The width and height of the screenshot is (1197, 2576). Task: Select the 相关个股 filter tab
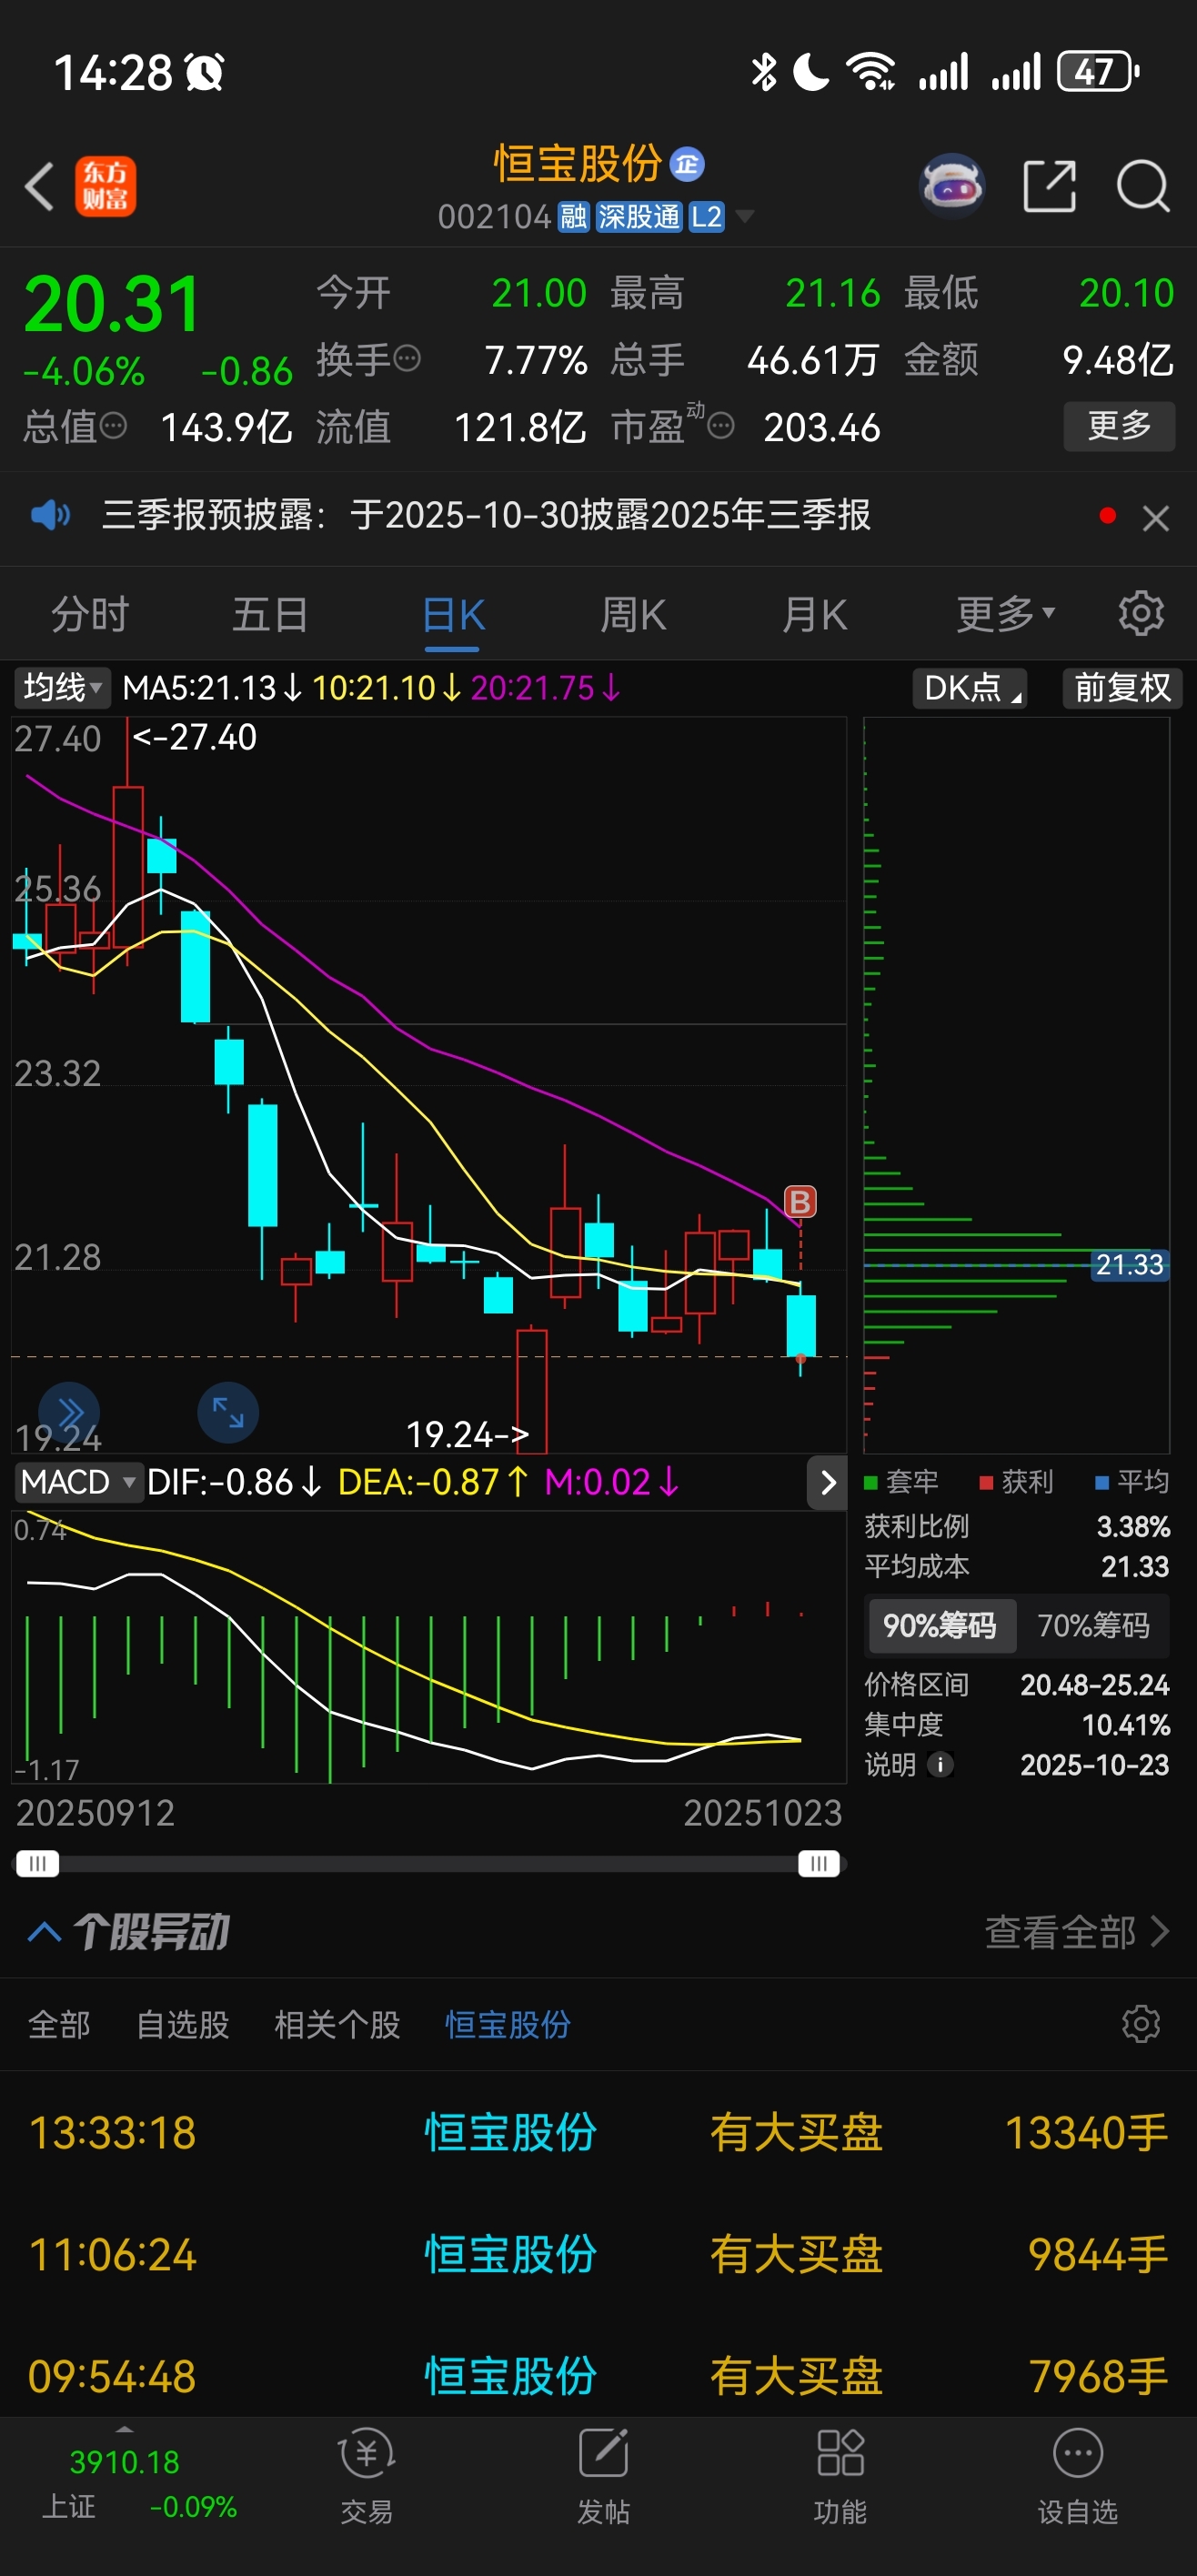point(337,2025)
